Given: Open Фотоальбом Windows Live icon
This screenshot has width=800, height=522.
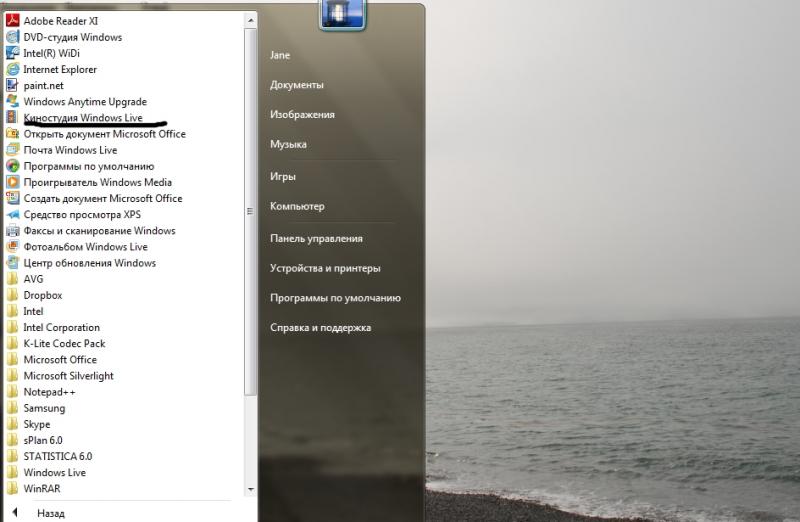Looking at the screenshot, I should pyautogui.click(x=12, y=246).
